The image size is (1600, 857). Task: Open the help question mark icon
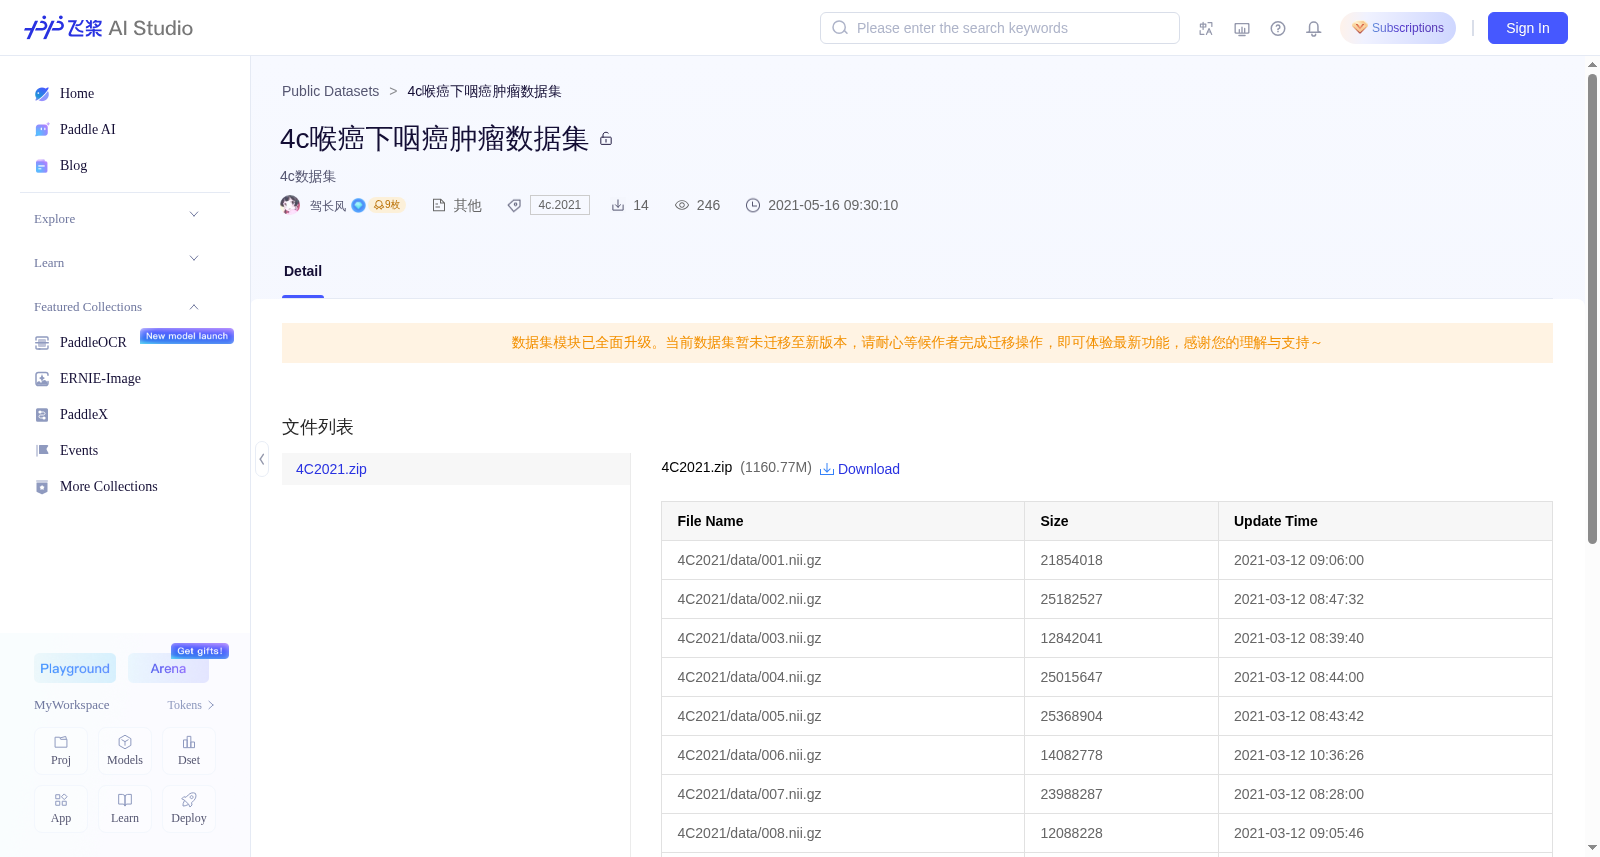coord(1278,28)
